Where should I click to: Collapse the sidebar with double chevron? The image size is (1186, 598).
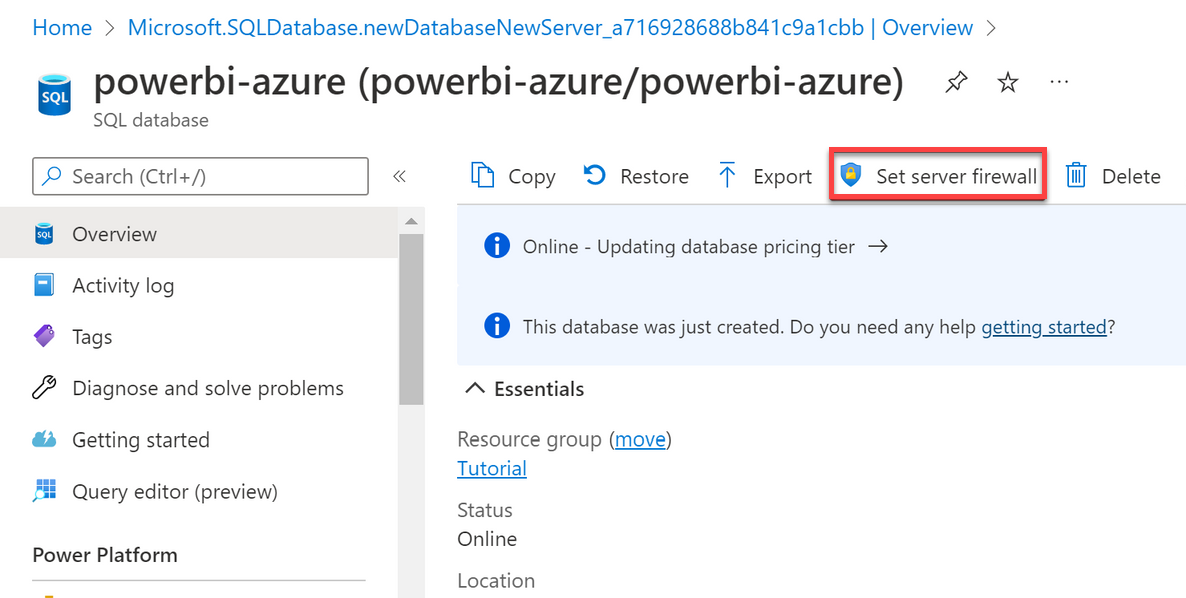(x=399, y=176)
